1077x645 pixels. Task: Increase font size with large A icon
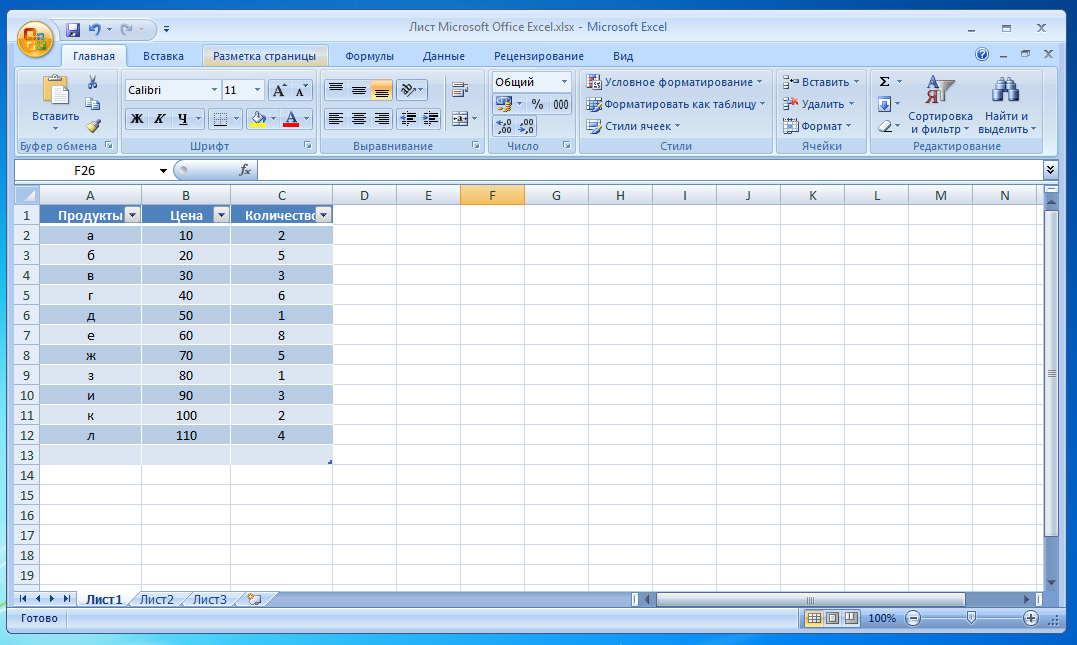pyautogui.click(x=279, y=90)
